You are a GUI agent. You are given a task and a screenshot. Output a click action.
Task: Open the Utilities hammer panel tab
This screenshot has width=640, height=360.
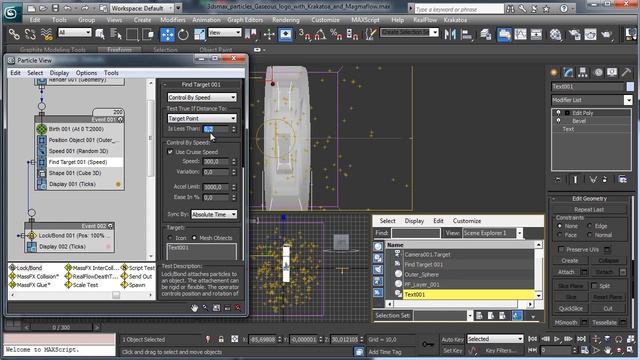(626, 73)
